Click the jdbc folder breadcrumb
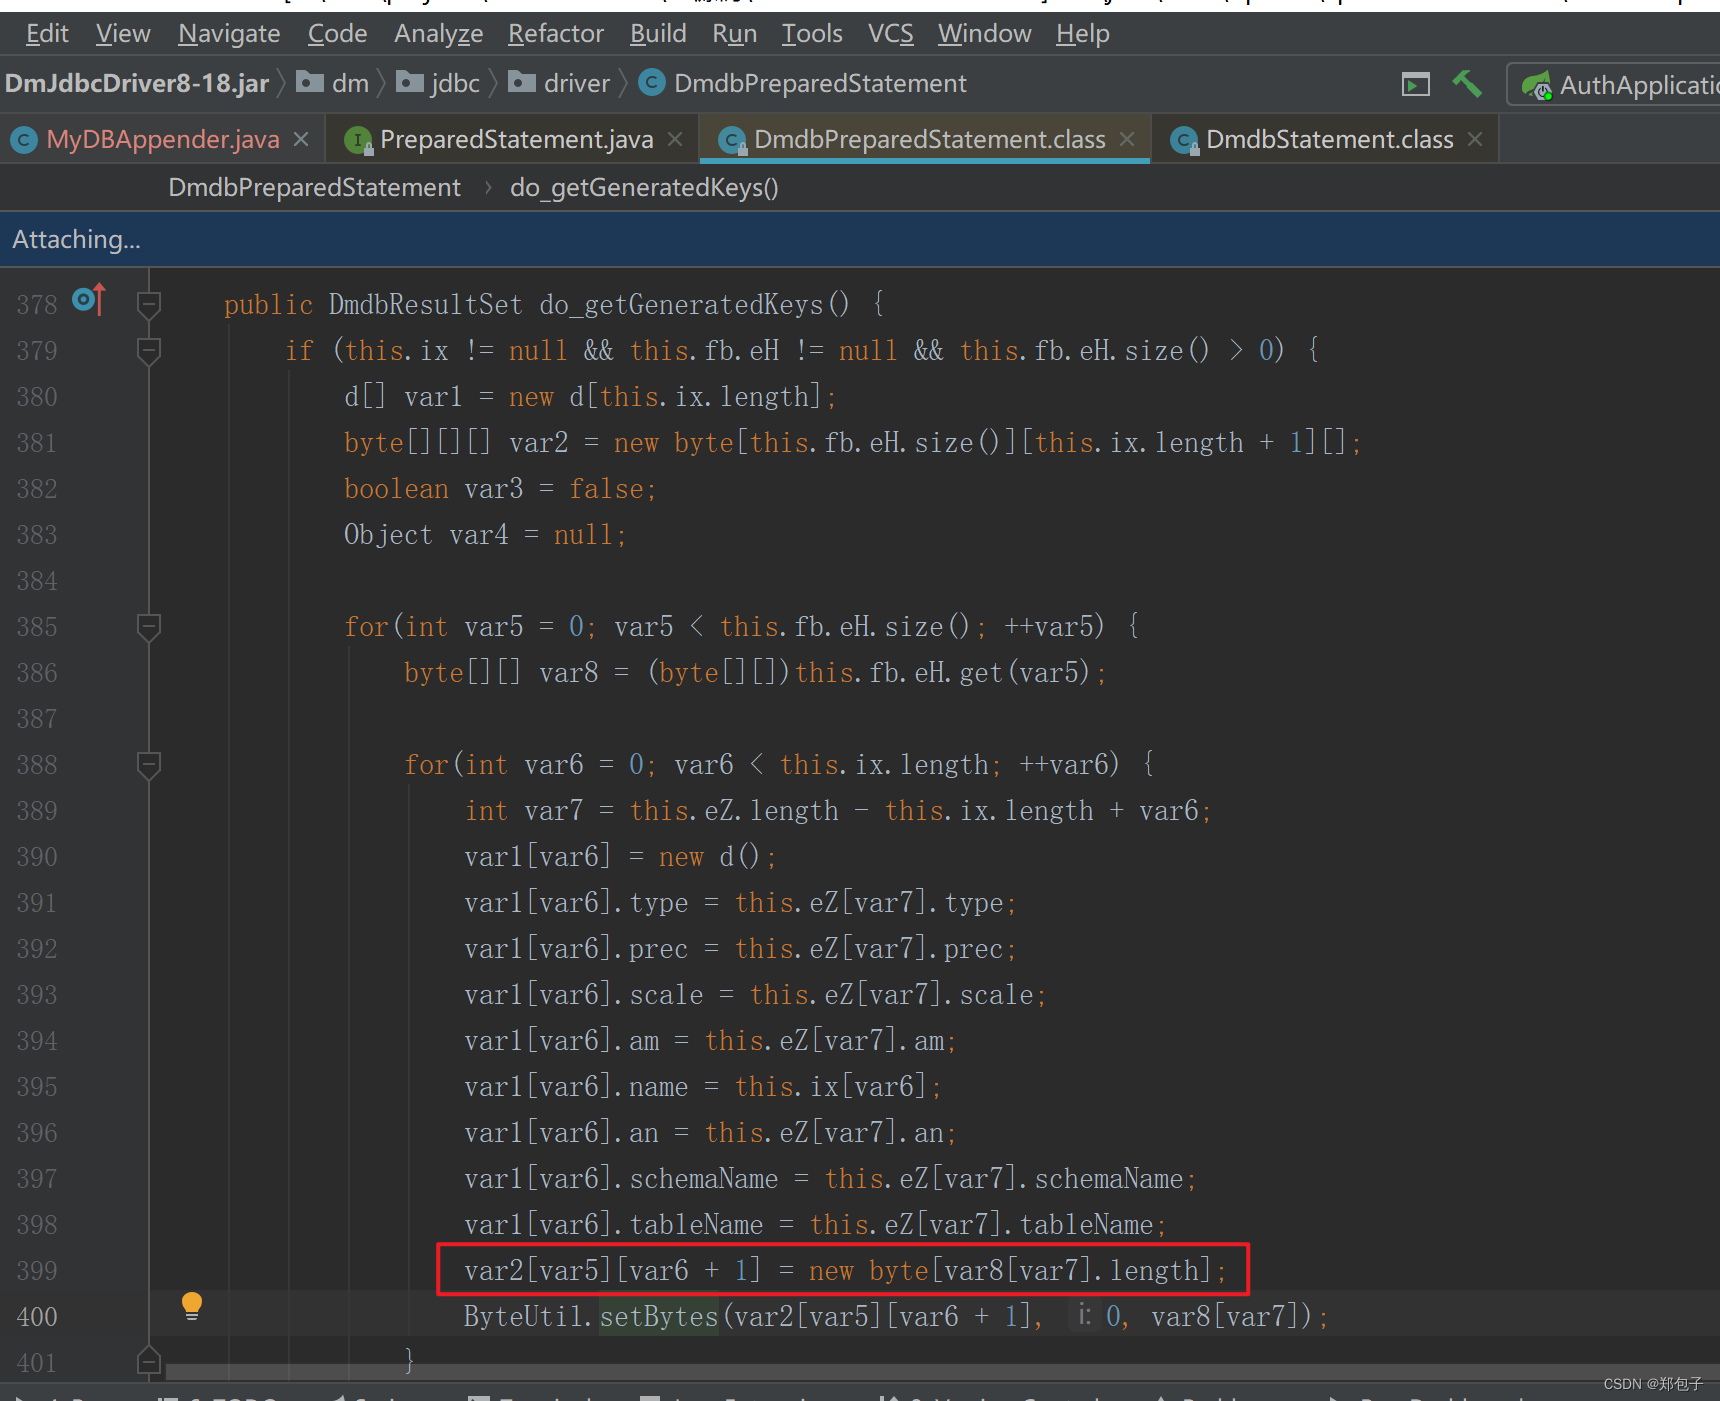Viewport: 1720px width, 1401px height. [439, 83]
